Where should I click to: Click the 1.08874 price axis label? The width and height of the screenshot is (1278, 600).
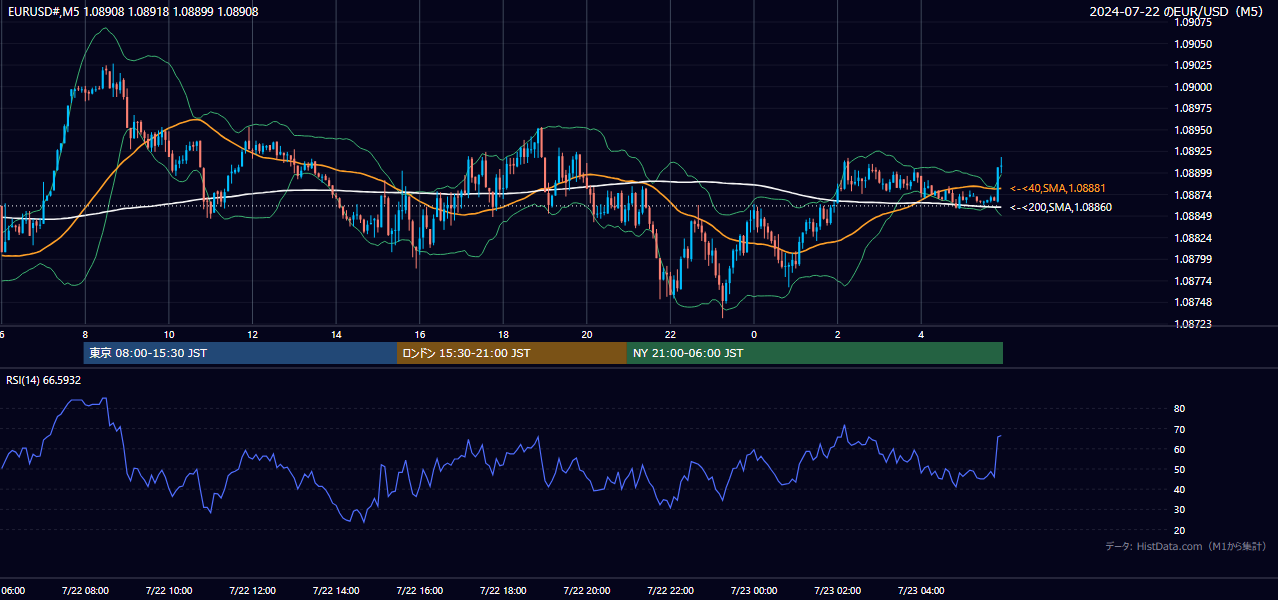pos(1192,195)
